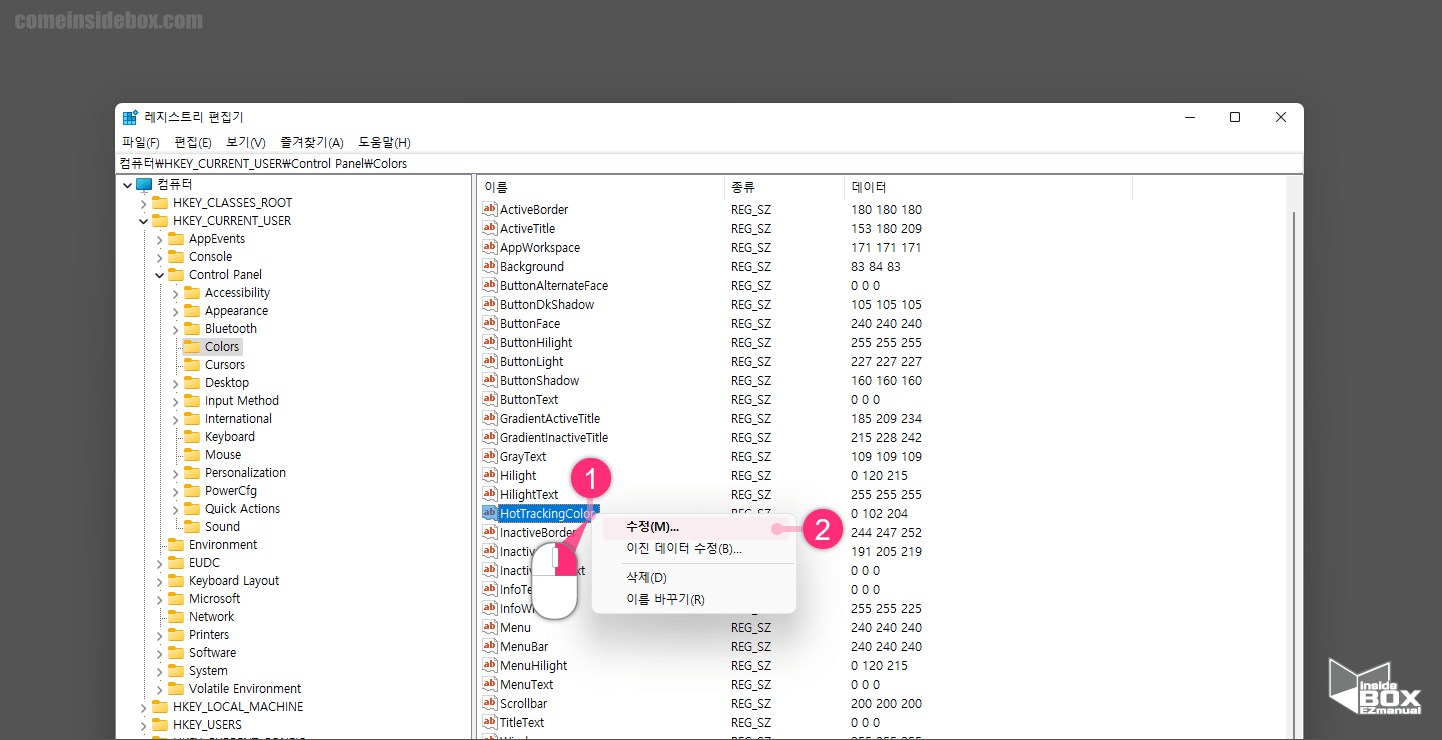Click the Personalization folder icon
1442x740 pixels.
(x=194, y=472)
